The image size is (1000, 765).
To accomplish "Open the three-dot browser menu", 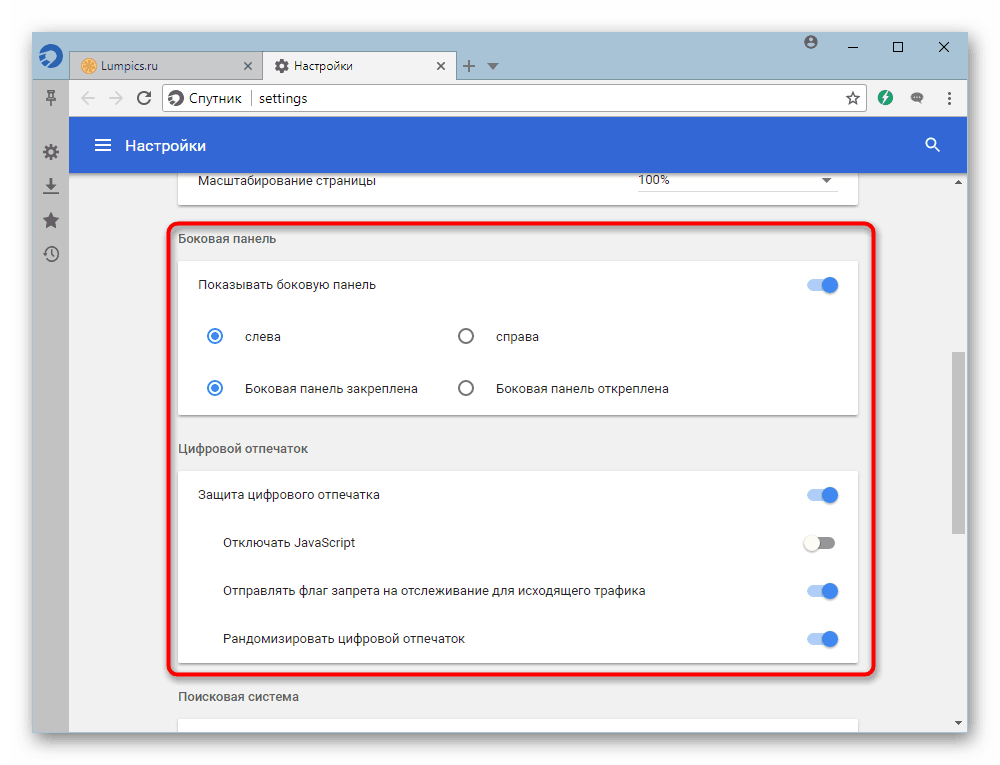I will (949, 98).
